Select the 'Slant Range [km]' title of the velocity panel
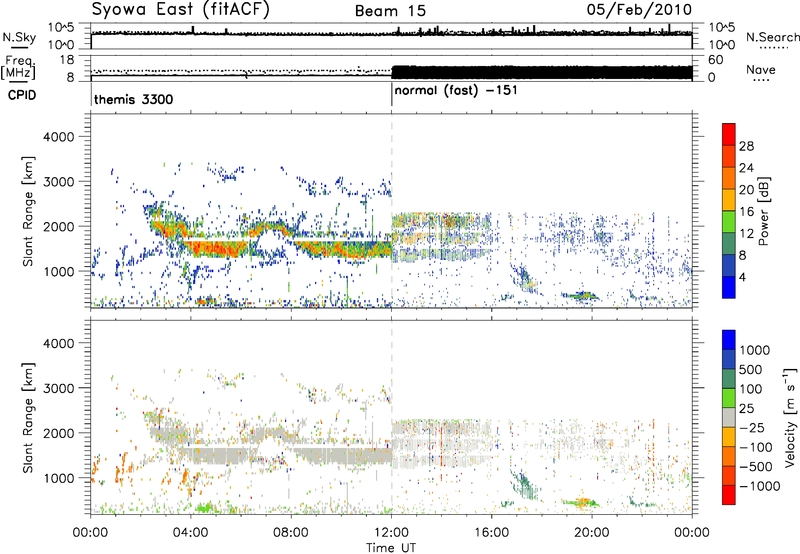The image size is (800, 554). (28, 418)
